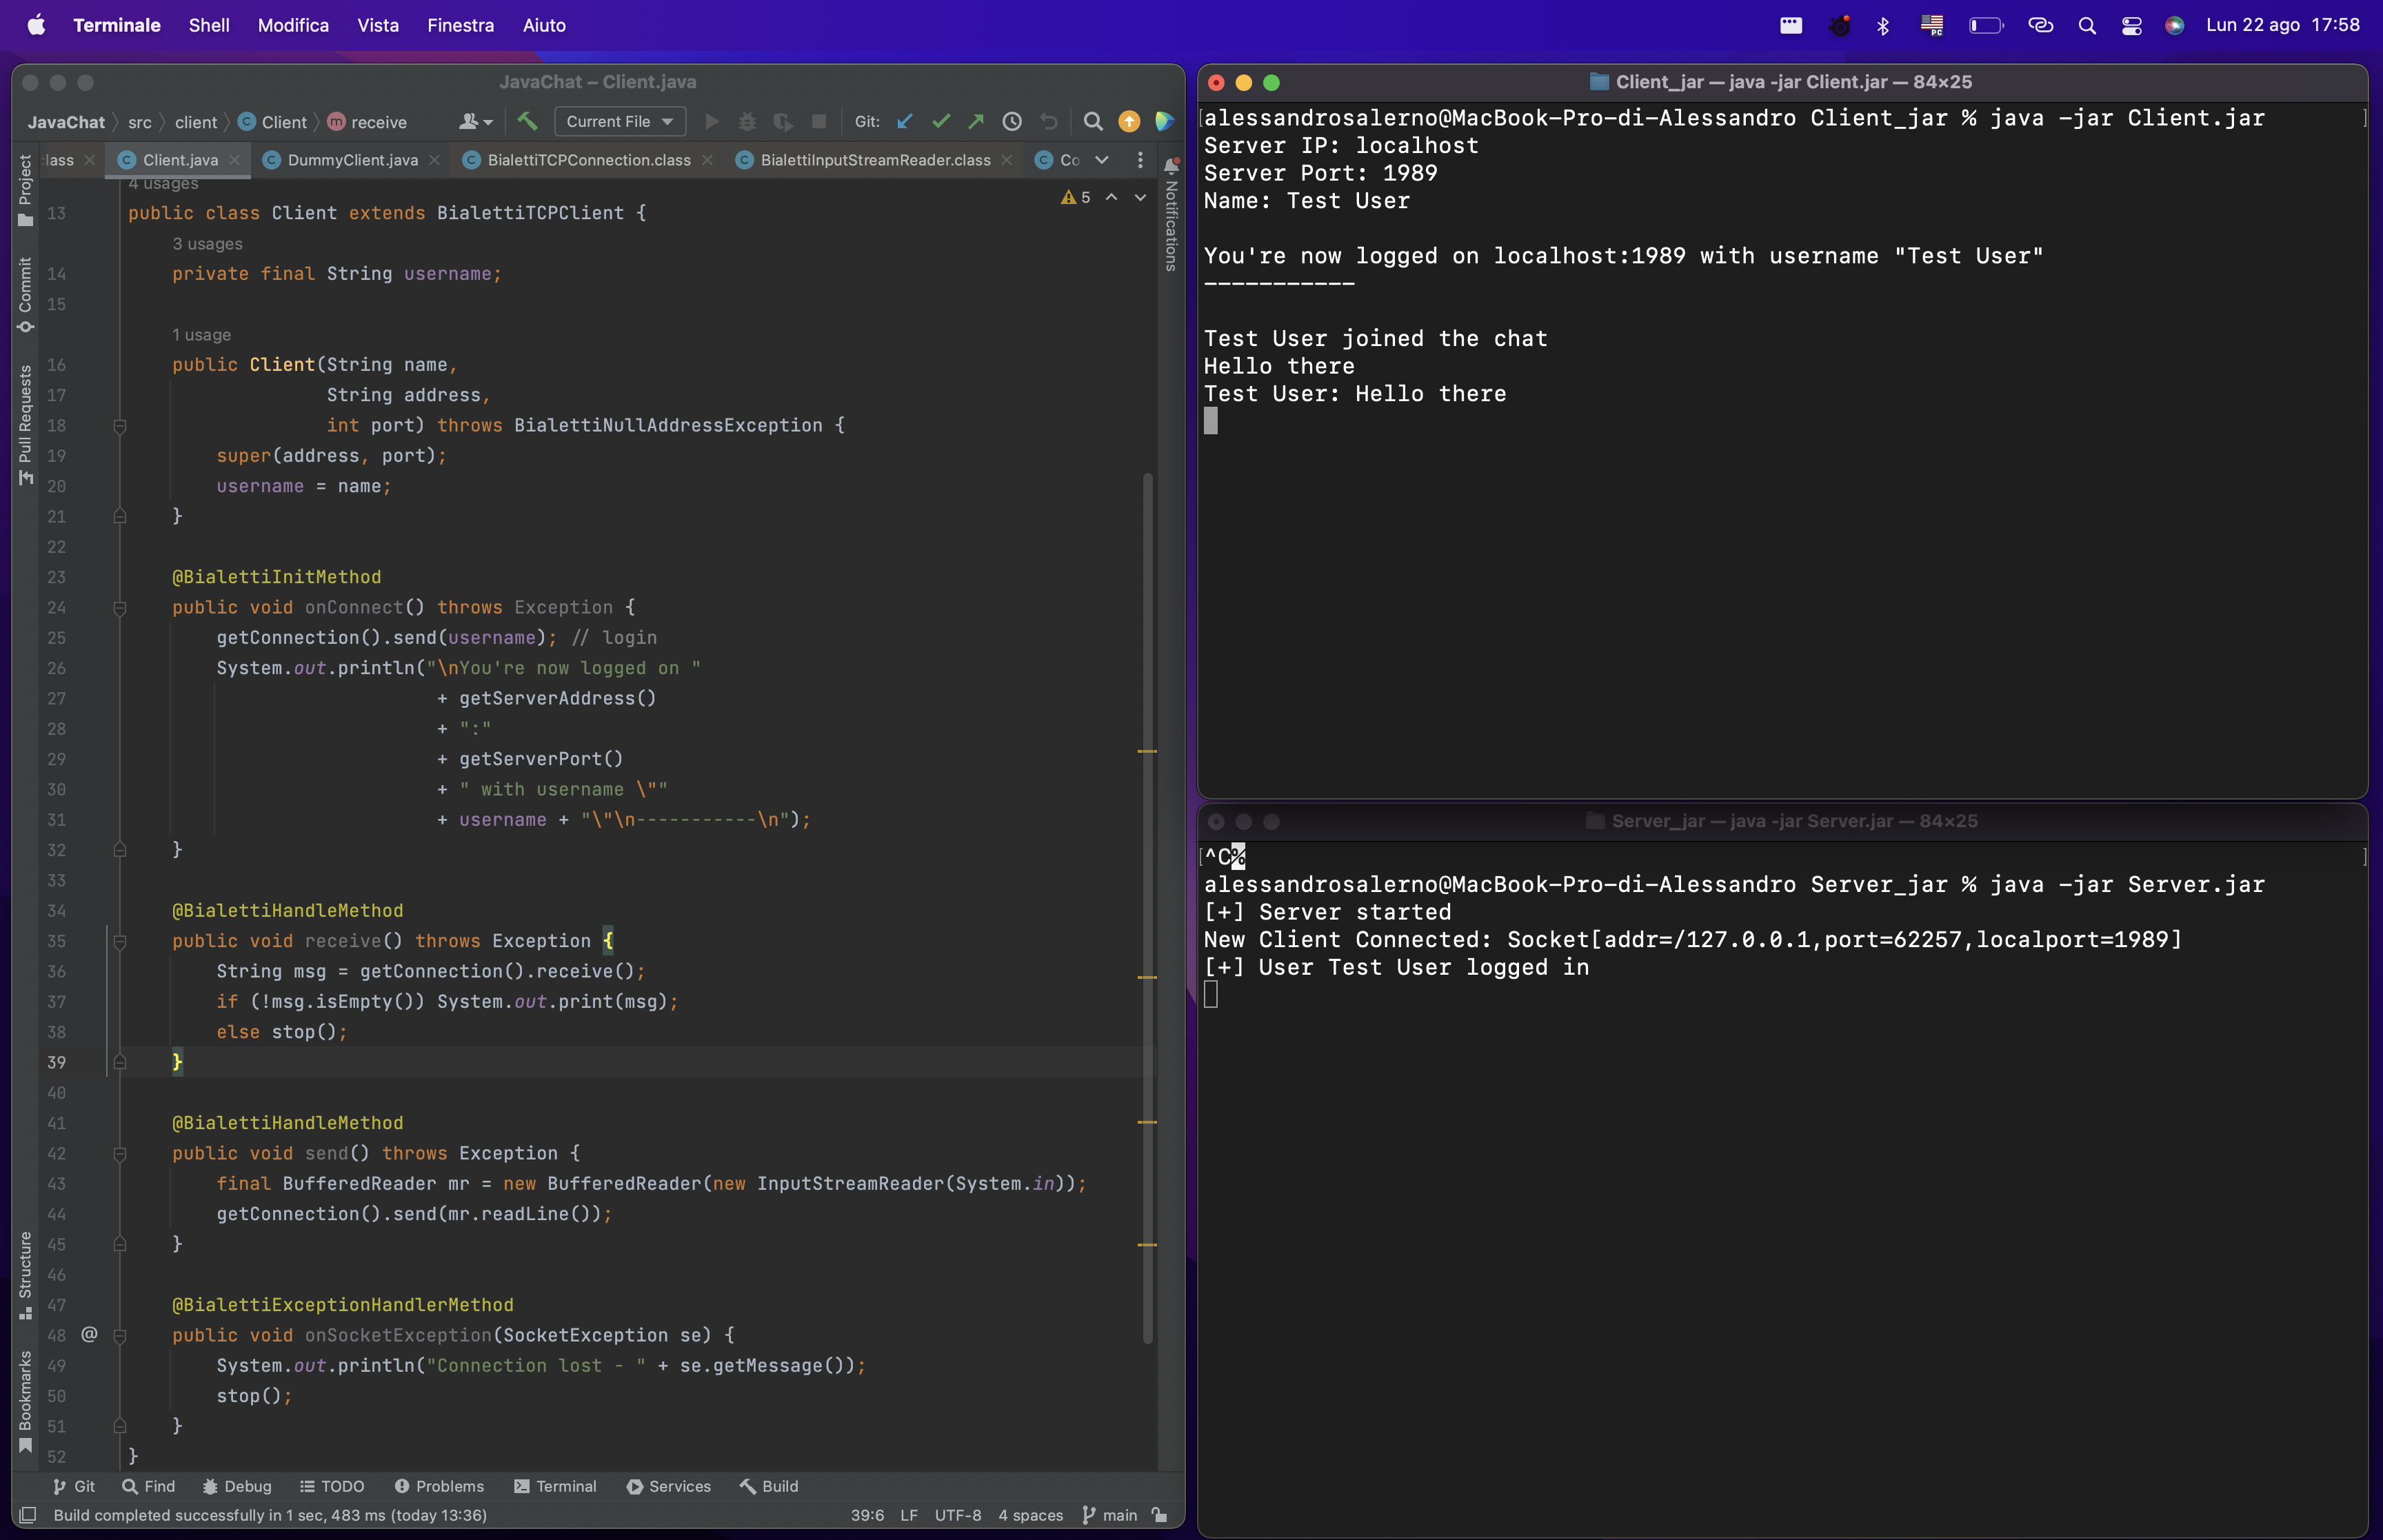
Task: Switch to DummyClient.java editor tab
Action: 352,160
